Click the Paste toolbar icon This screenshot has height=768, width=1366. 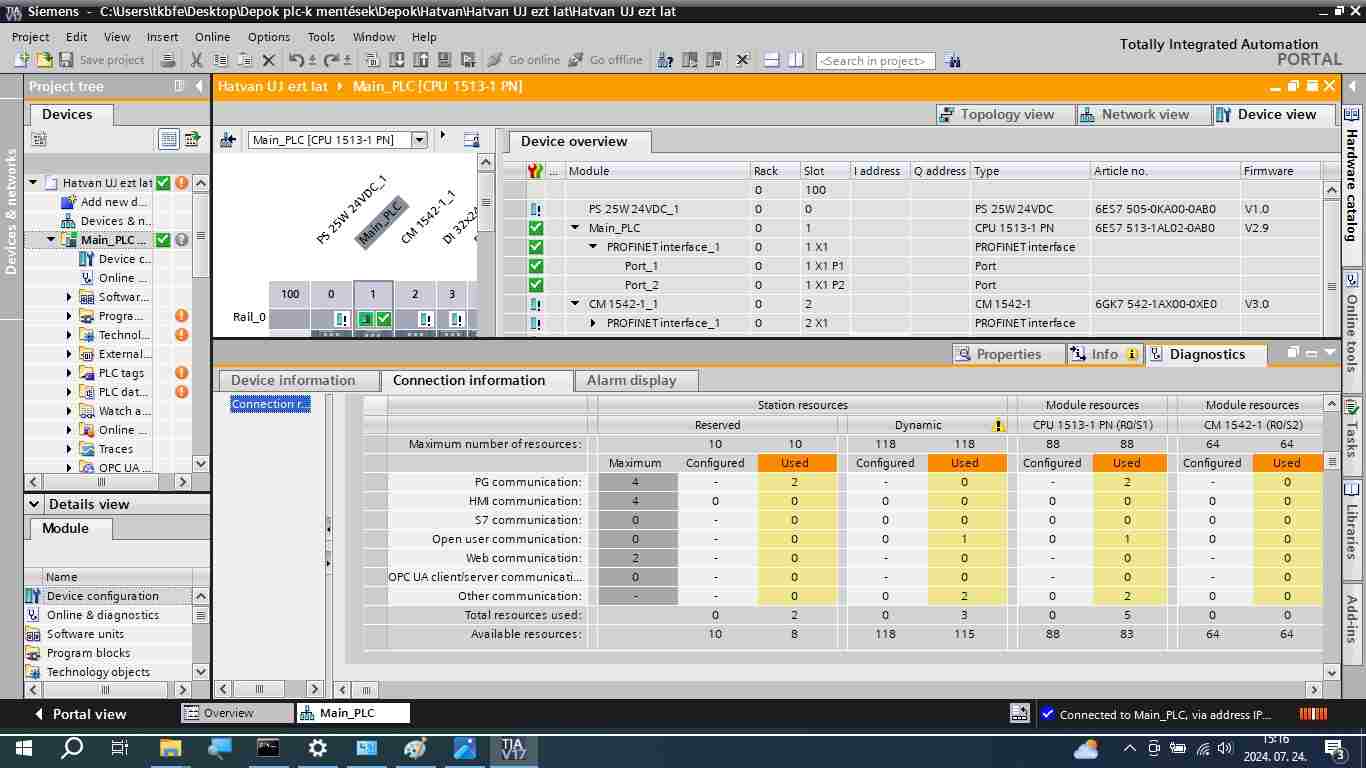pos(244,60)
